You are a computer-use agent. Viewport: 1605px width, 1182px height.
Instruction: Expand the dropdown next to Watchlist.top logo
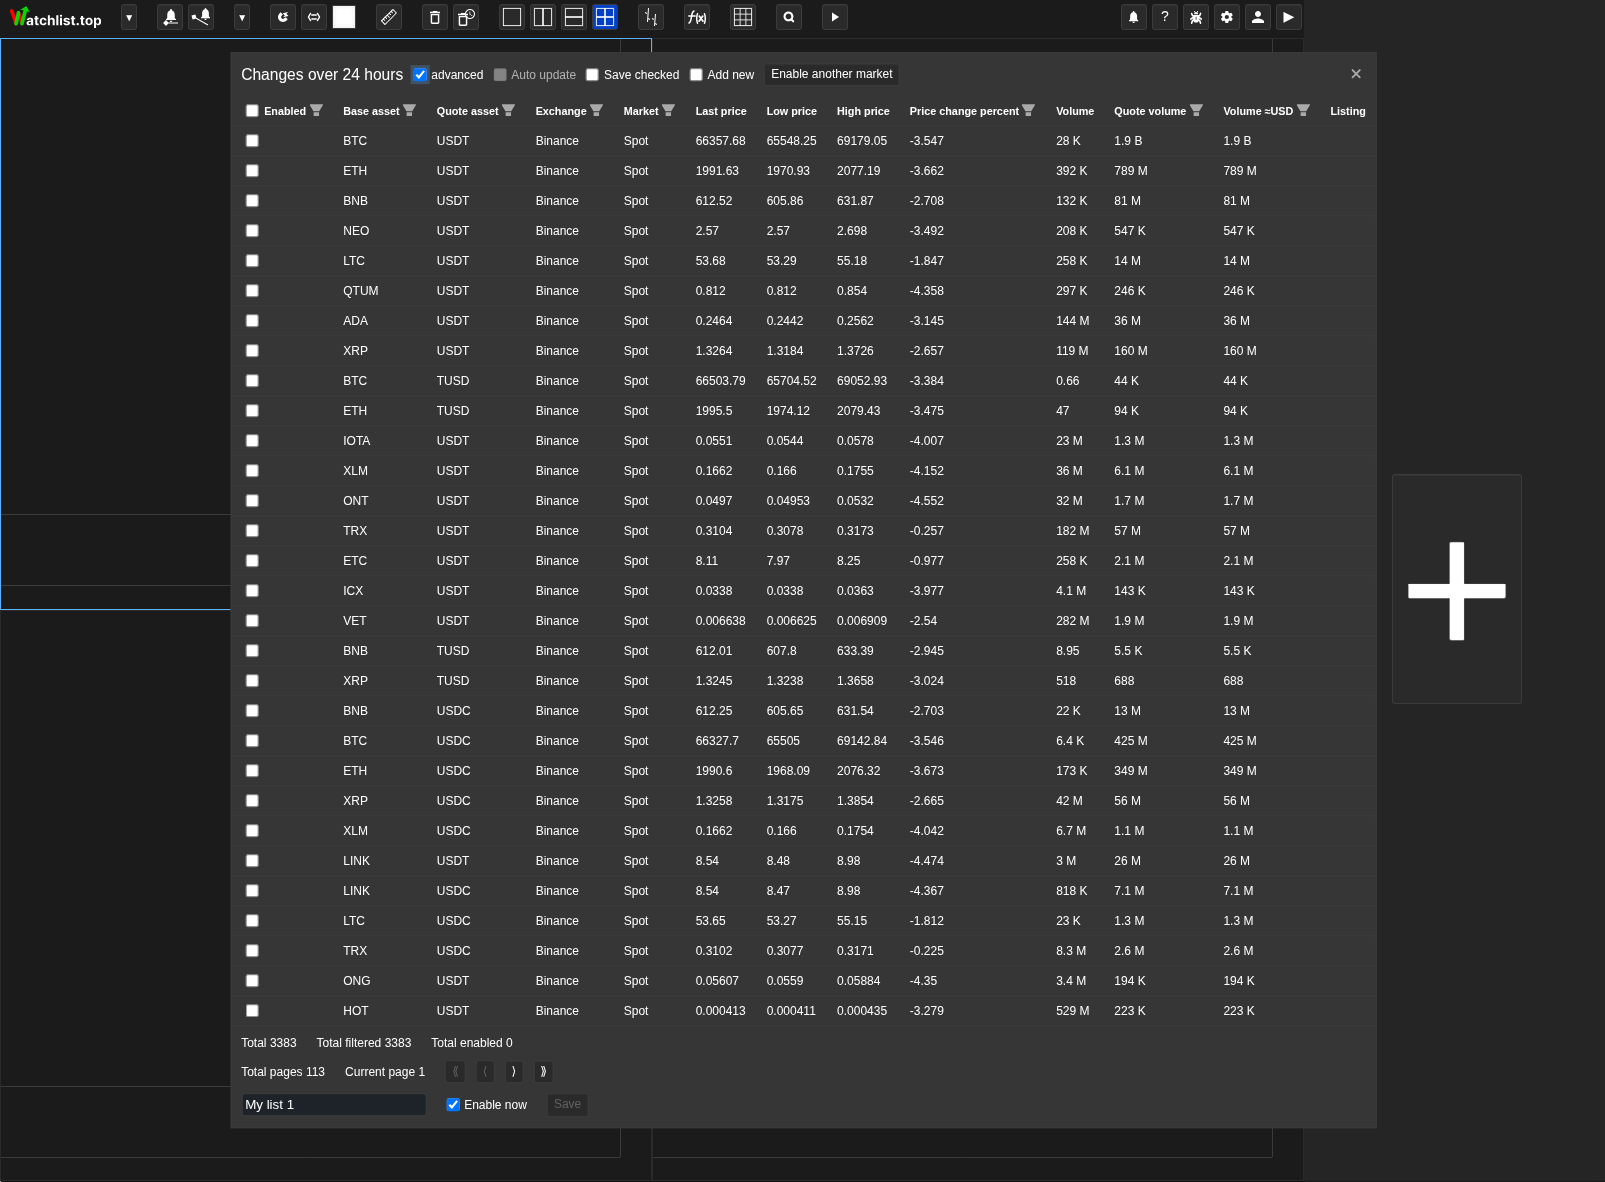click(129, 17)
